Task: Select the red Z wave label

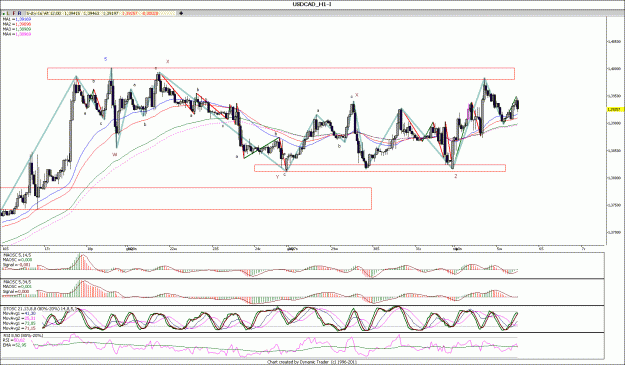Action: (x=456, y=176)
